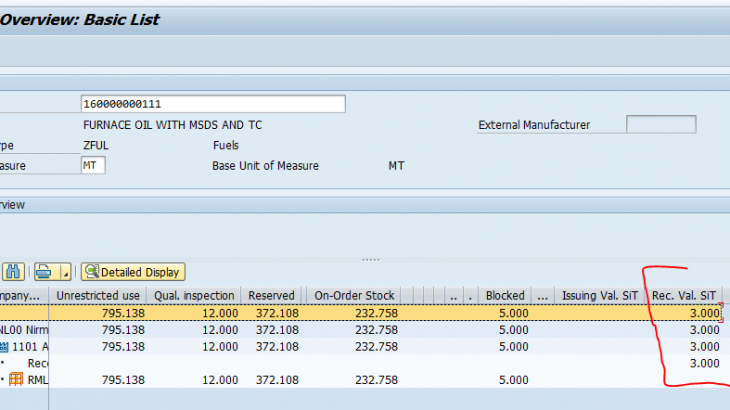Viewport: 730px width, 410px height.
Task: Click 795.138 in the NL00 Nirm row
Action: pyautogui.click(x=123, y=330)
